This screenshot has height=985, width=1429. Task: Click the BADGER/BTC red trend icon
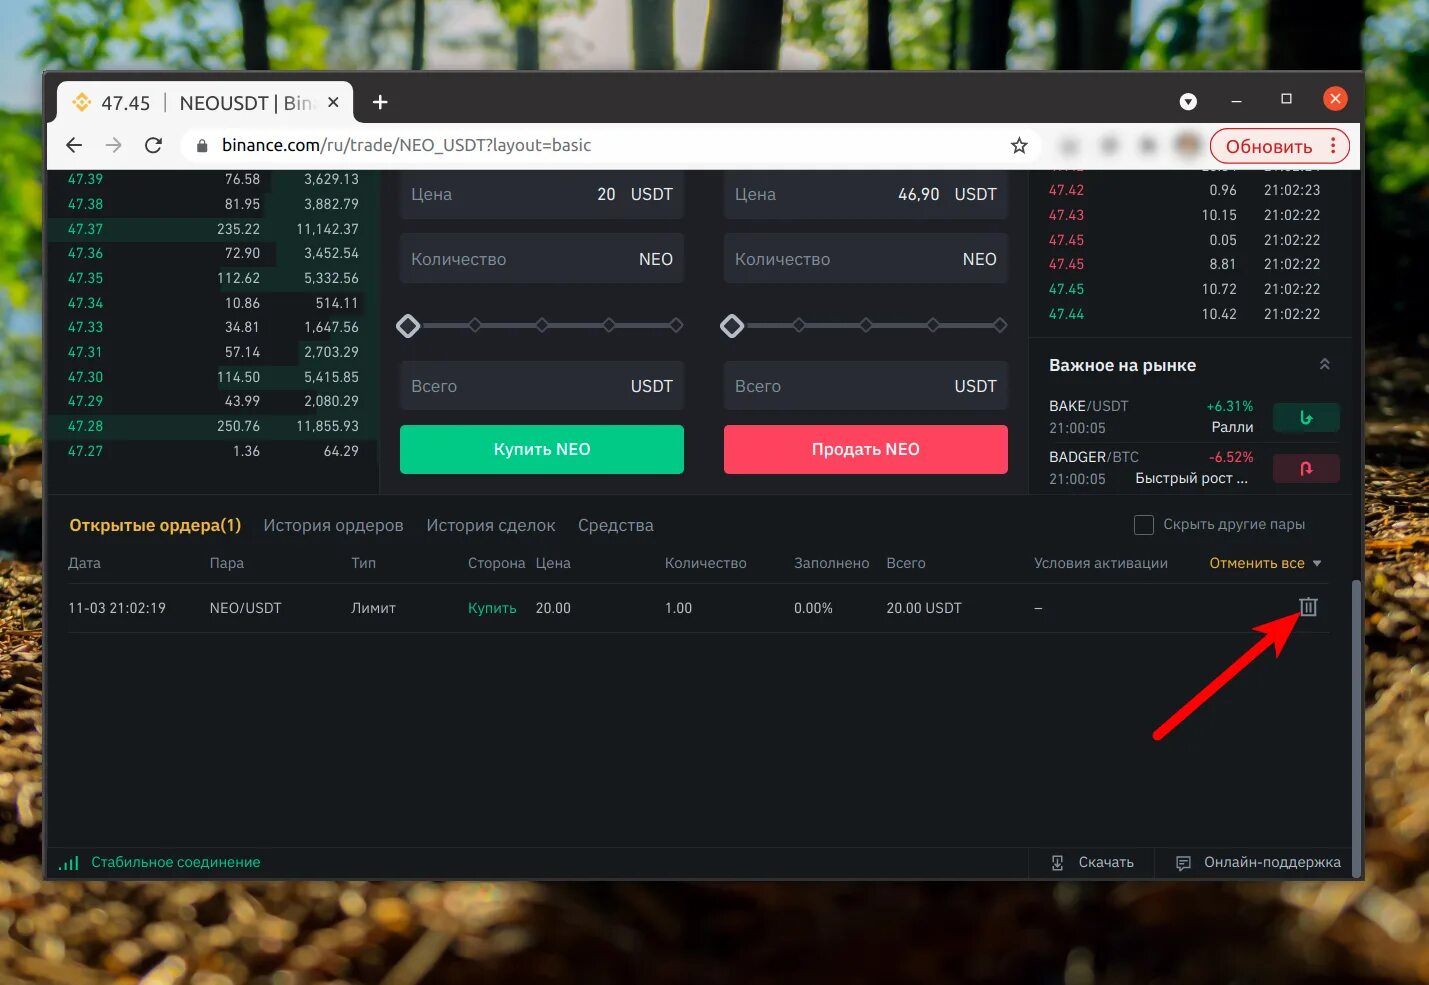pyautogui.click(x=1306, y=468)
